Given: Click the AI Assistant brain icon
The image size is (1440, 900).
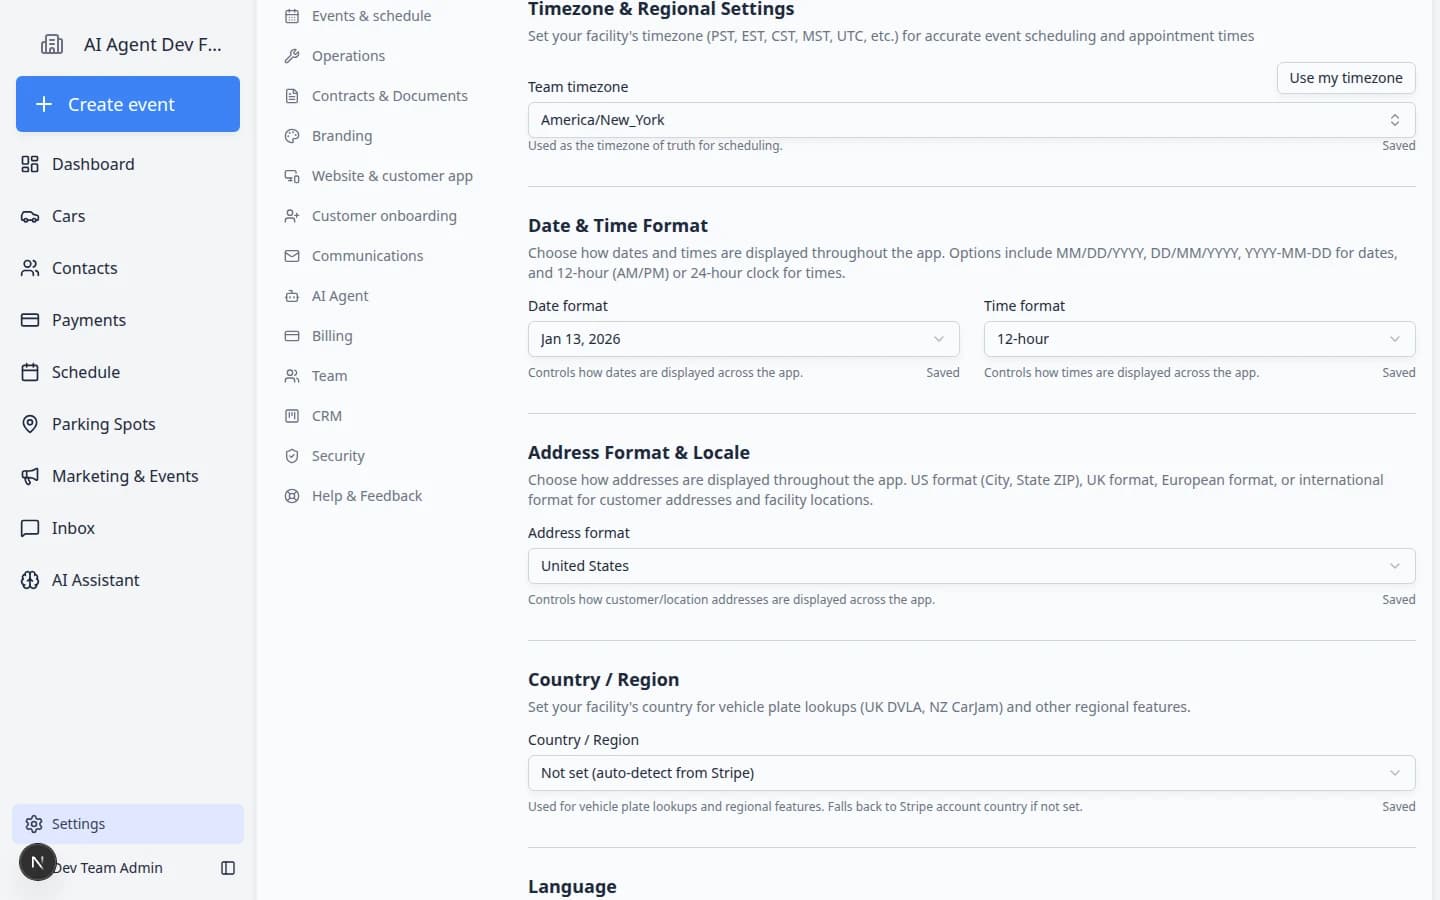Looking at the screenshot, I should tap(30, 580).
